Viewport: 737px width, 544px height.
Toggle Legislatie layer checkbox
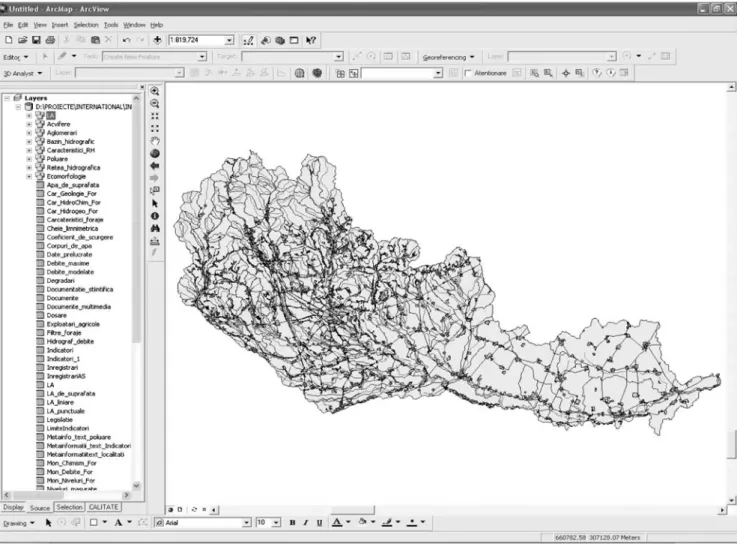(x=40, y=420)
